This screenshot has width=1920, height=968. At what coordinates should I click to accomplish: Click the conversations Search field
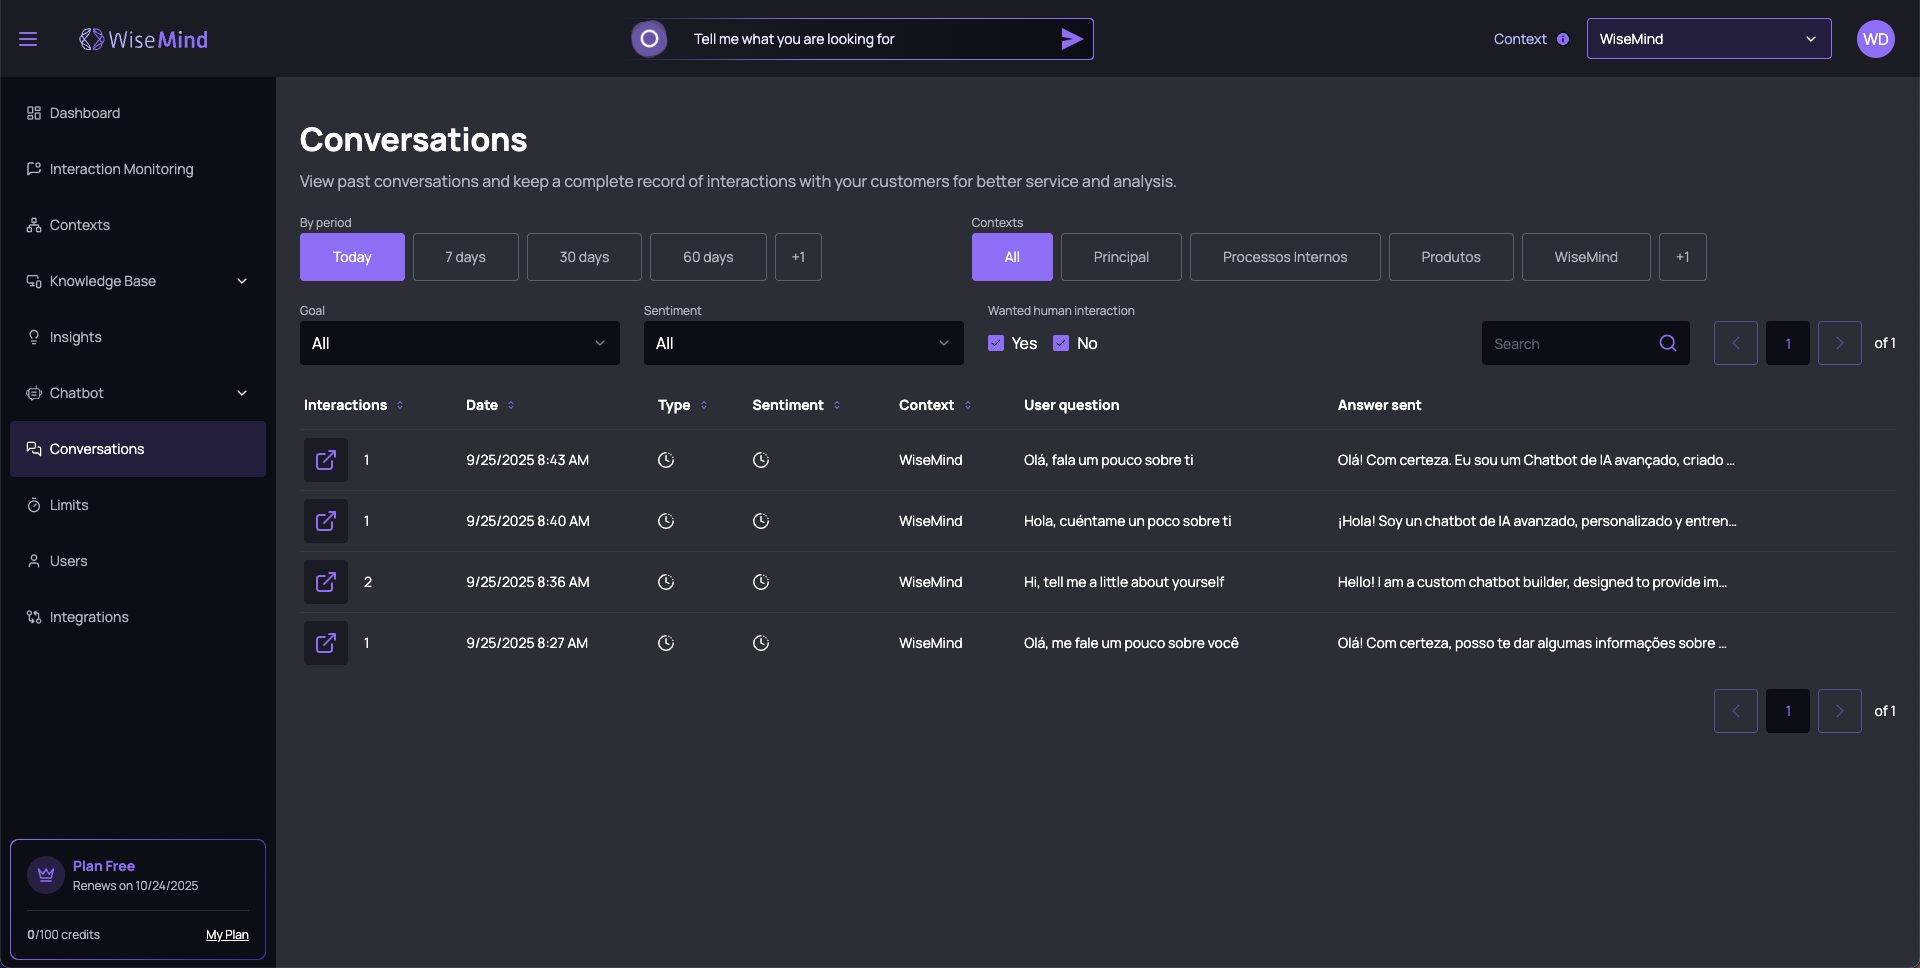point(1569,343)
